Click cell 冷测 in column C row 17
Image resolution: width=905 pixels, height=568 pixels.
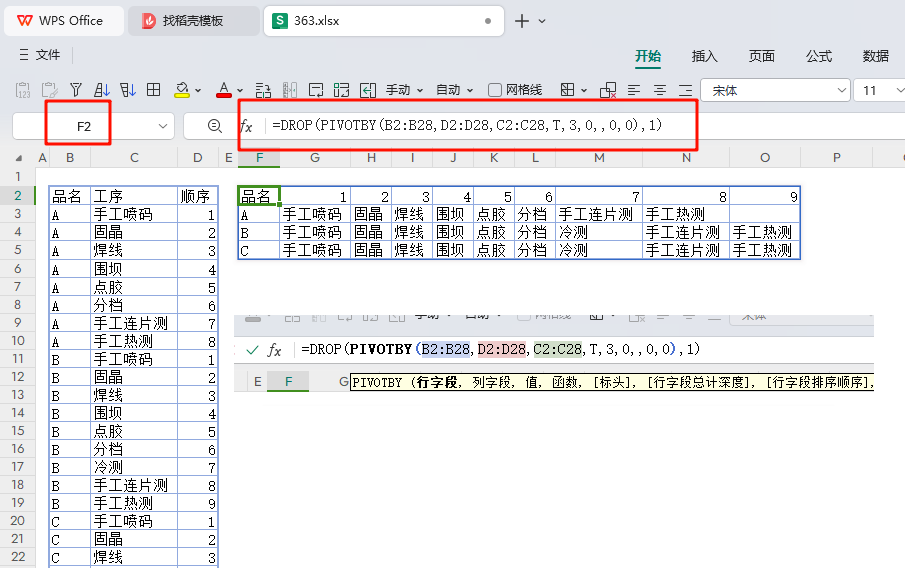point(134,467)
